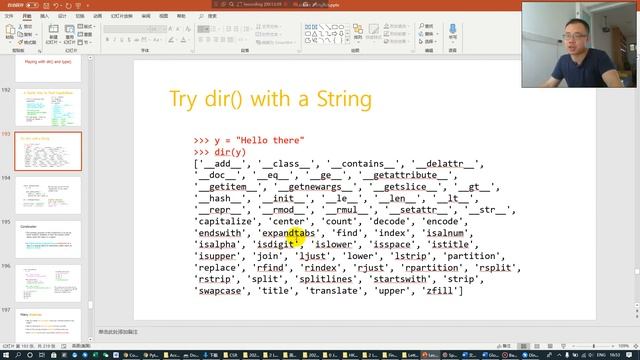Screen dimensions: 640x360
Task: Click the zoom percentage value in status bar
Action: 623,346
